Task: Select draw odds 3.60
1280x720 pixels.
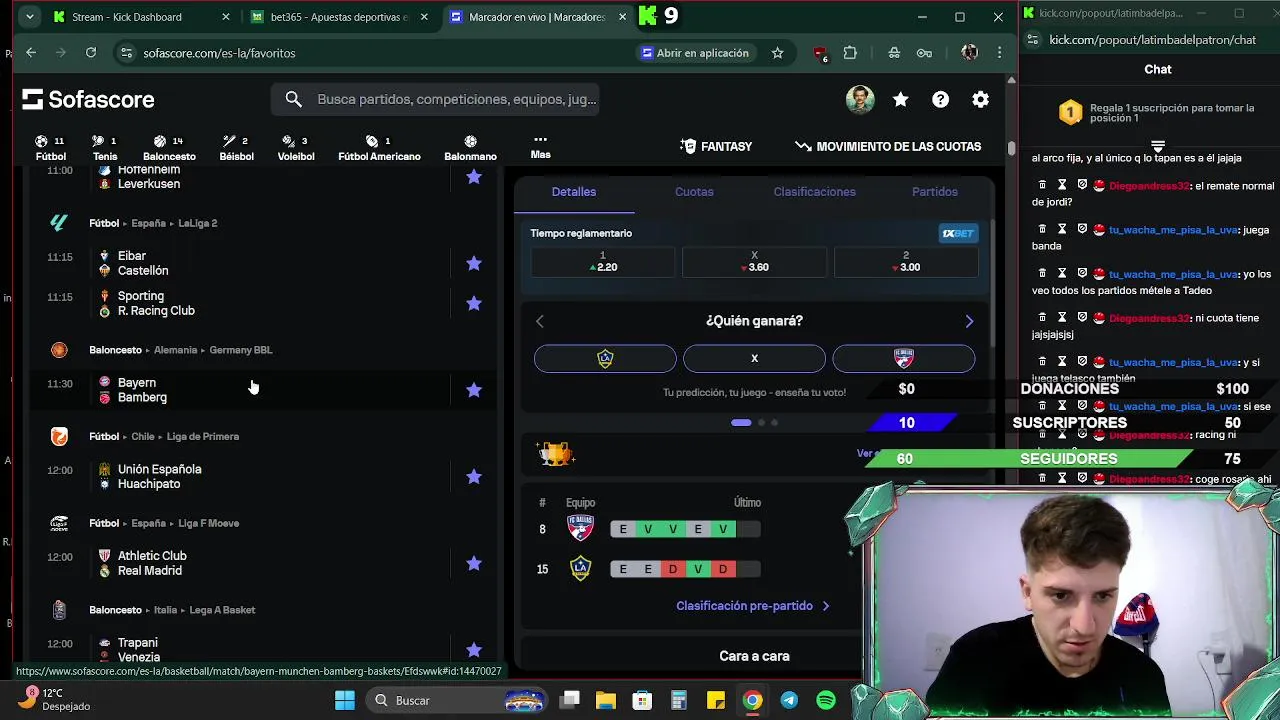Action: click(754, 262)
